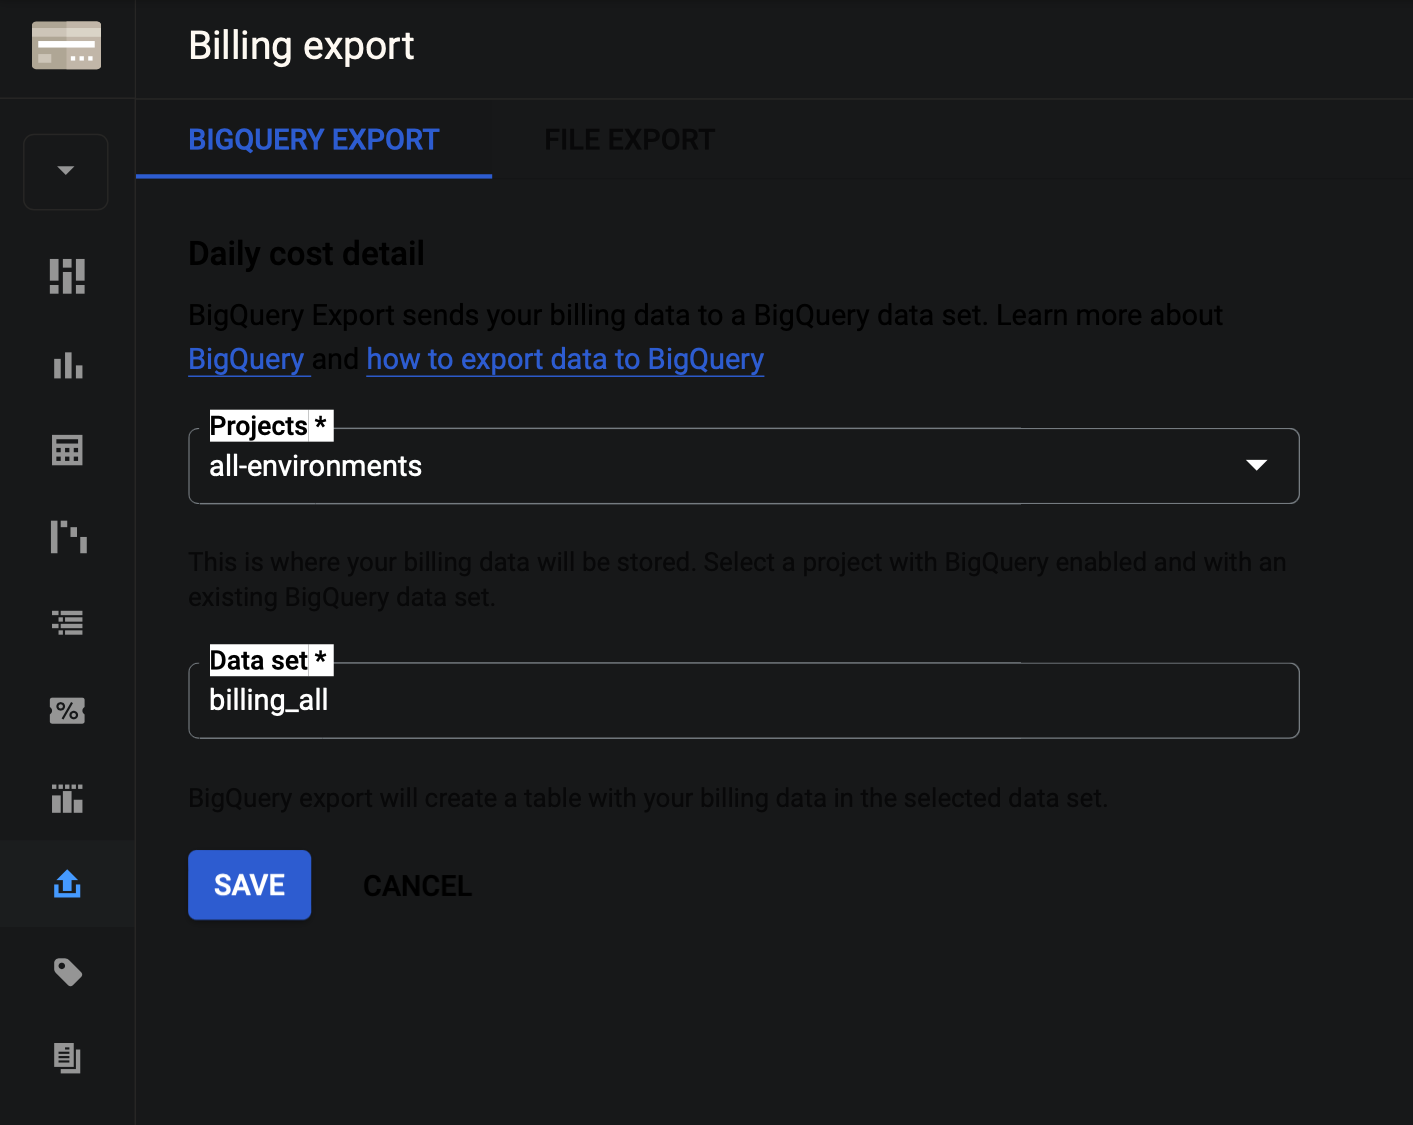The width and height of the screenshot is (1413, 1125).
Task: Open Transactions via the list icon
Action: click(66, 622)
